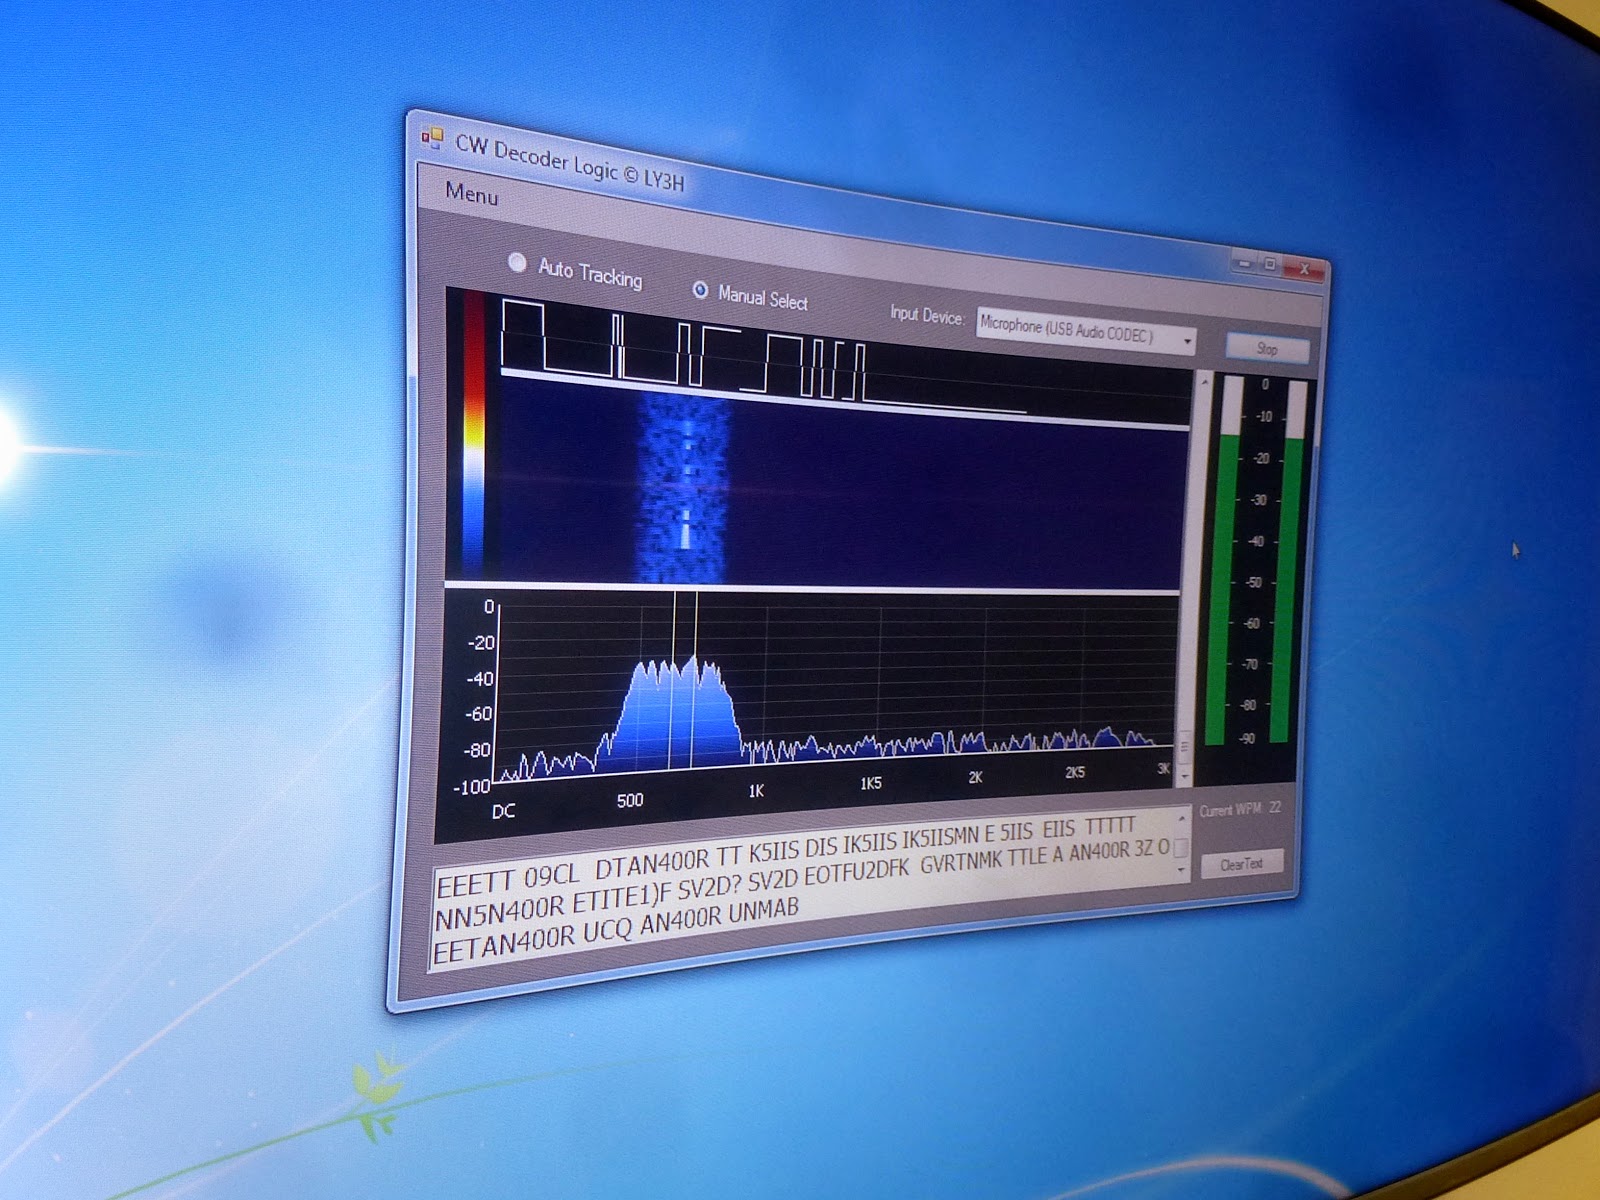
Task: Select the Manual Select radio button
Action: [x=701, y=292]
